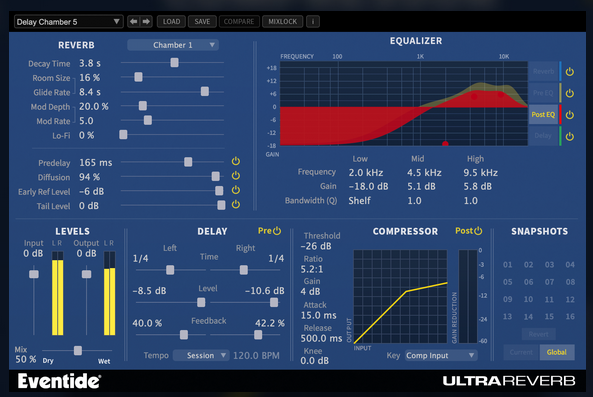Screen dimensions: 593x397
Task: Click the Compressor Gain value 4 dB
Action: [x=310, y=292]
